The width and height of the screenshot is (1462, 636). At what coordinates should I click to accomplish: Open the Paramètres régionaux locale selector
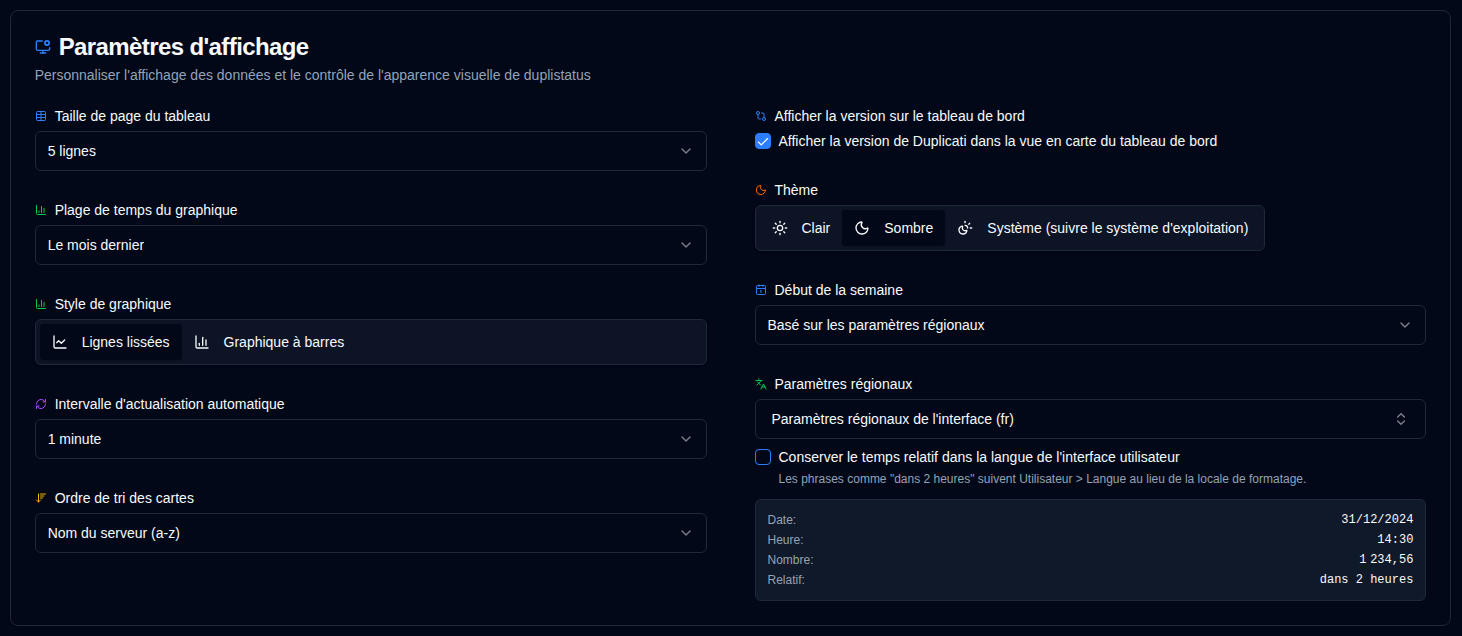(1090, 419)
